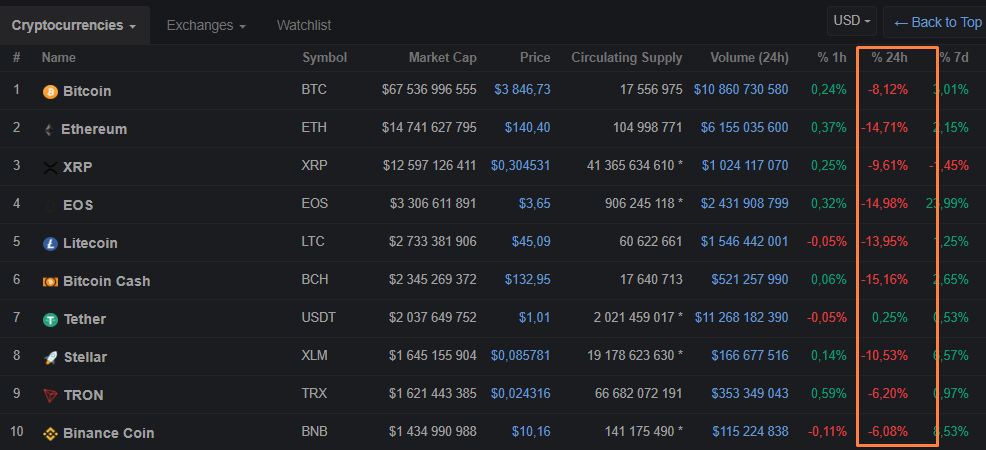The width and height of the screenshot is (986, 450).
Task: Sort by the % 24h column header
Action: click(889, 57)
